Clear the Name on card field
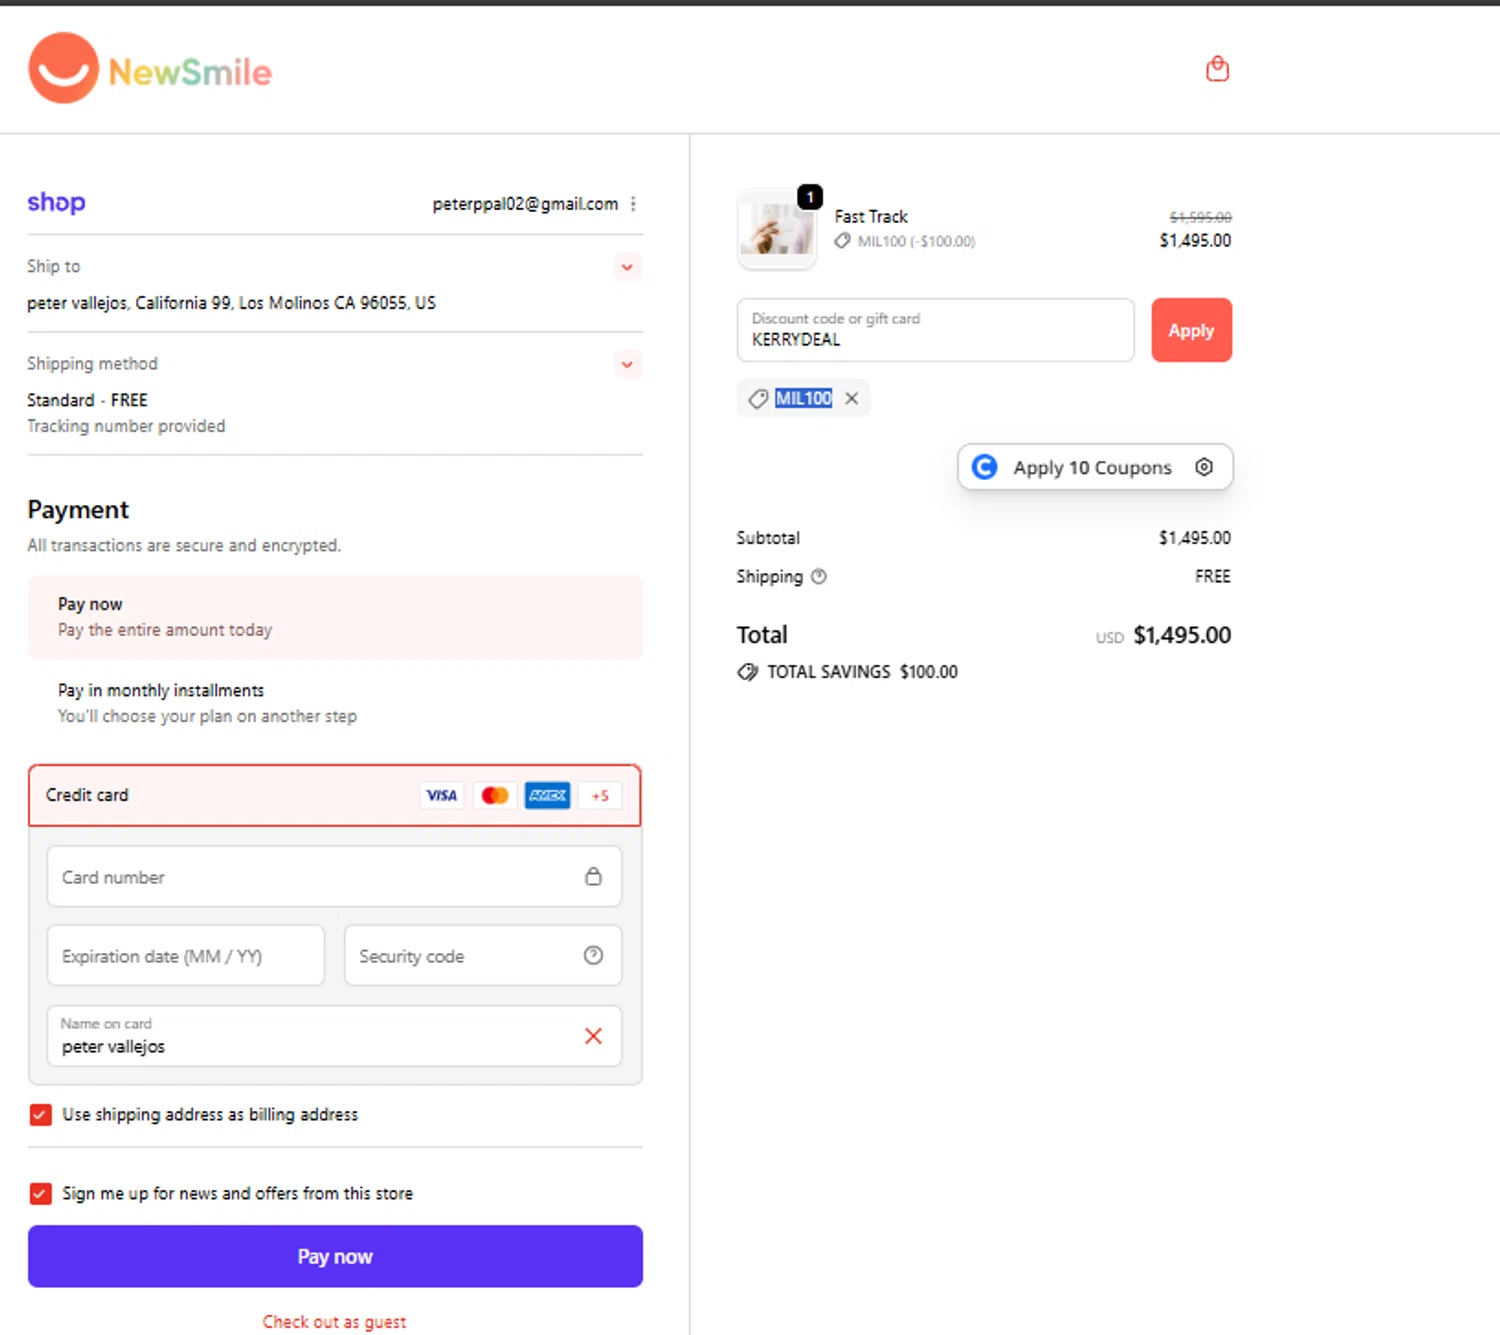The height and width of the screenshot is (1335, 1500). click(593, 1036)
